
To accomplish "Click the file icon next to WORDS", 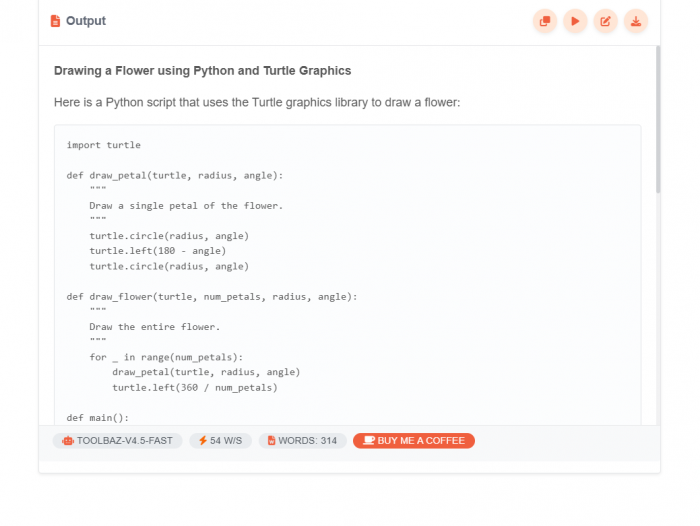I will 271,441.
